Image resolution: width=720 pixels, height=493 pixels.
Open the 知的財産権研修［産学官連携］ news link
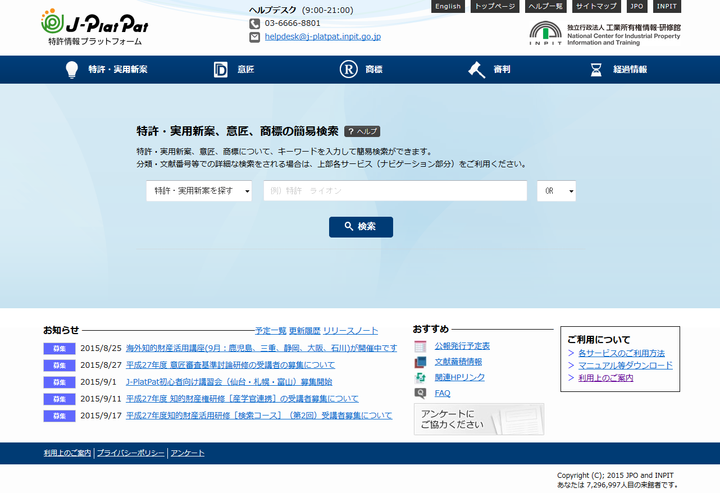[x=242, y=399]
